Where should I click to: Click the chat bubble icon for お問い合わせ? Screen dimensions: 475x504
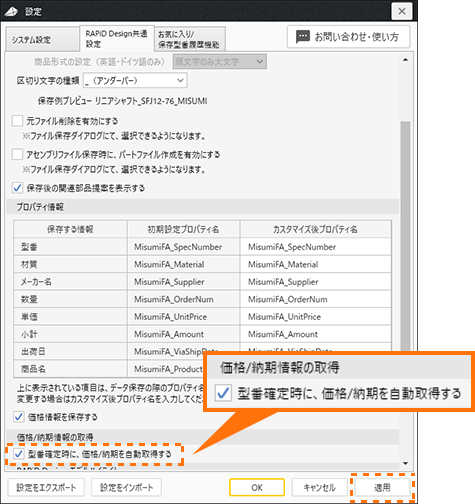click(303, 37)
